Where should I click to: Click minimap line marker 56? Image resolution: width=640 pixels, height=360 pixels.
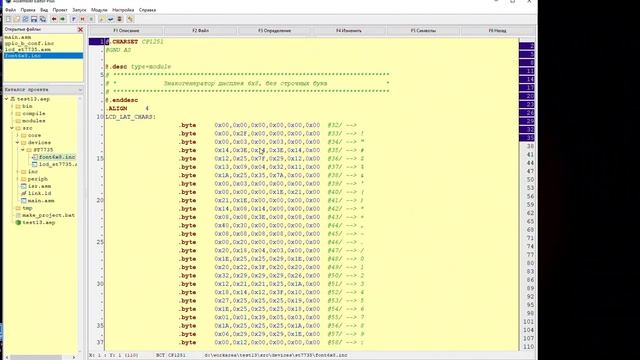530,196
